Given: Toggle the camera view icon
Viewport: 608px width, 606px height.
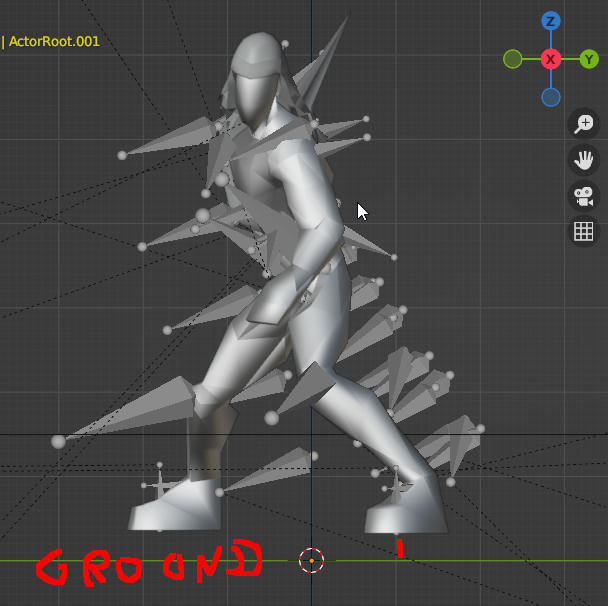Looking at the screenshot, I should [x=583, y=195].
